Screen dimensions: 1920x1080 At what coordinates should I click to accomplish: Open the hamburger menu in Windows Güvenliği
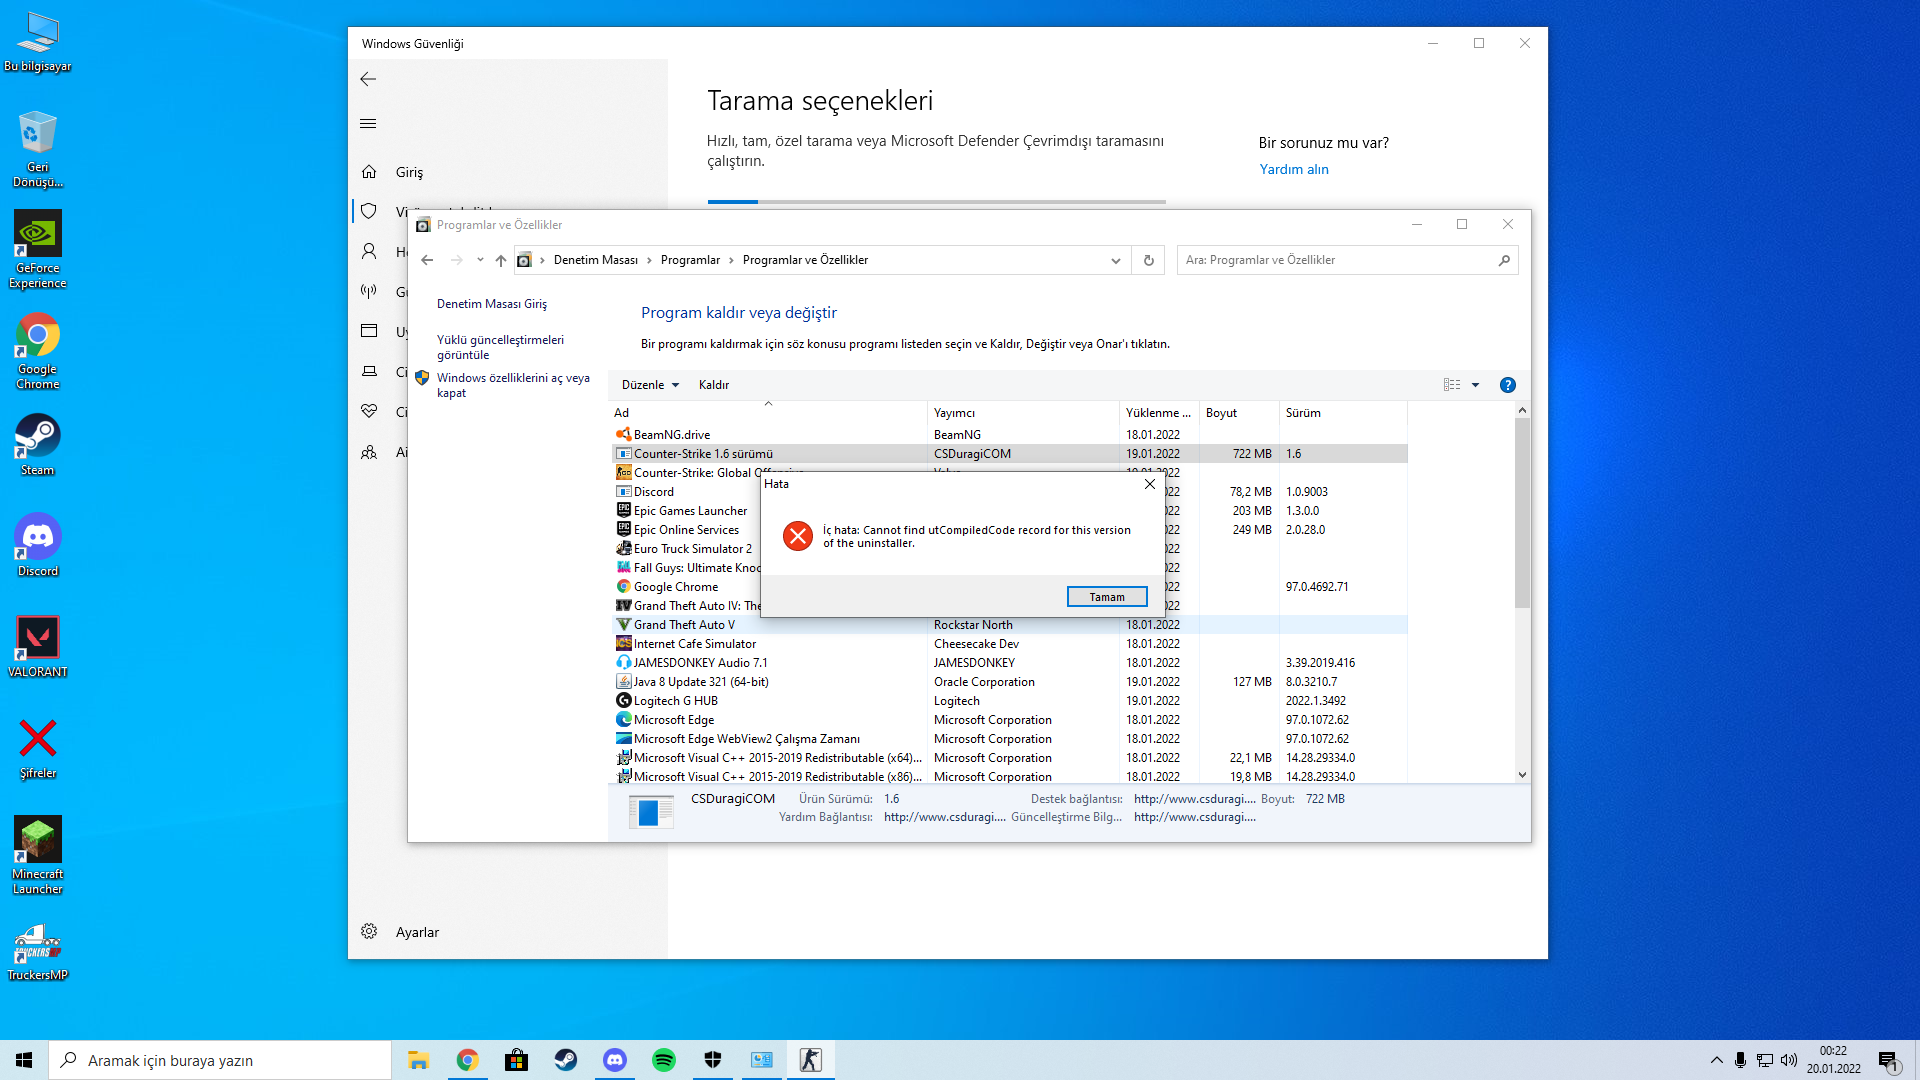point(368,124)
